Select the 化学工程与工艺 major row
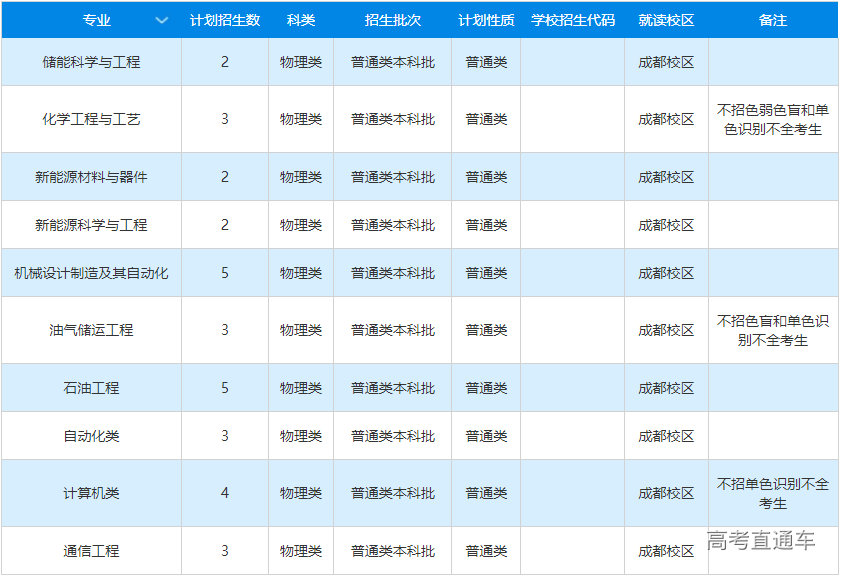Screen dimensions: 844x580 pyautogui.click(x=91, y=119)
